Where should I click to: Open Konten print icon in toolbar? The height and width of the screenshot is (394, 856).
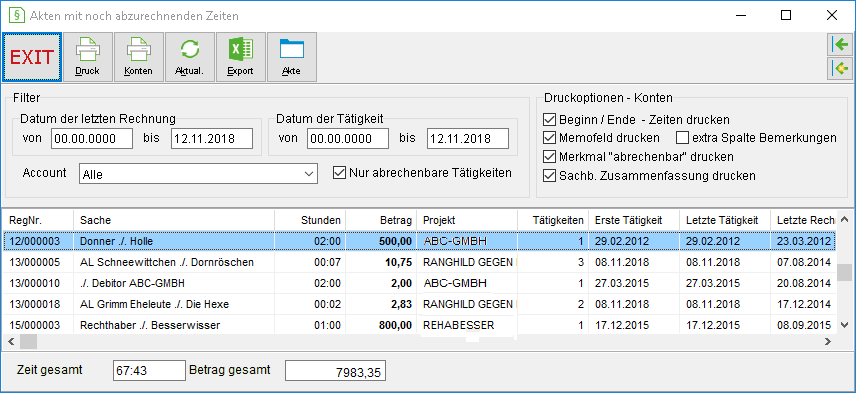139,57
